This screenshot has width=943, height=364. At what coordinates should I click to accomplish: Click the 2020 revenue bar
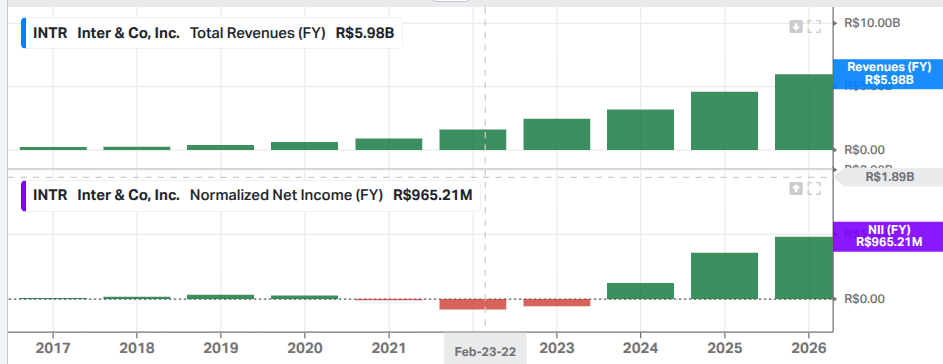click(304, 146)
